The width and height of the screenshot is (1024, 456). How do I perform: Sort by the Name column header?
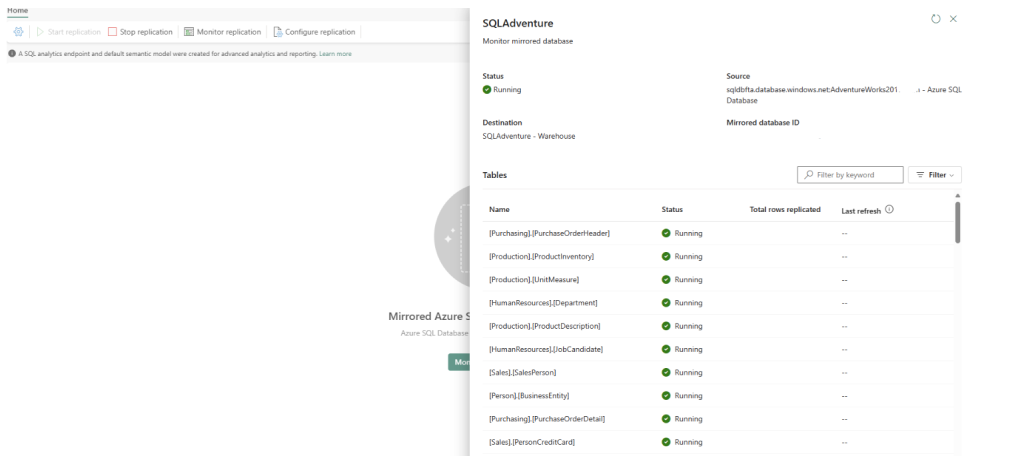[x=499, y=210]
